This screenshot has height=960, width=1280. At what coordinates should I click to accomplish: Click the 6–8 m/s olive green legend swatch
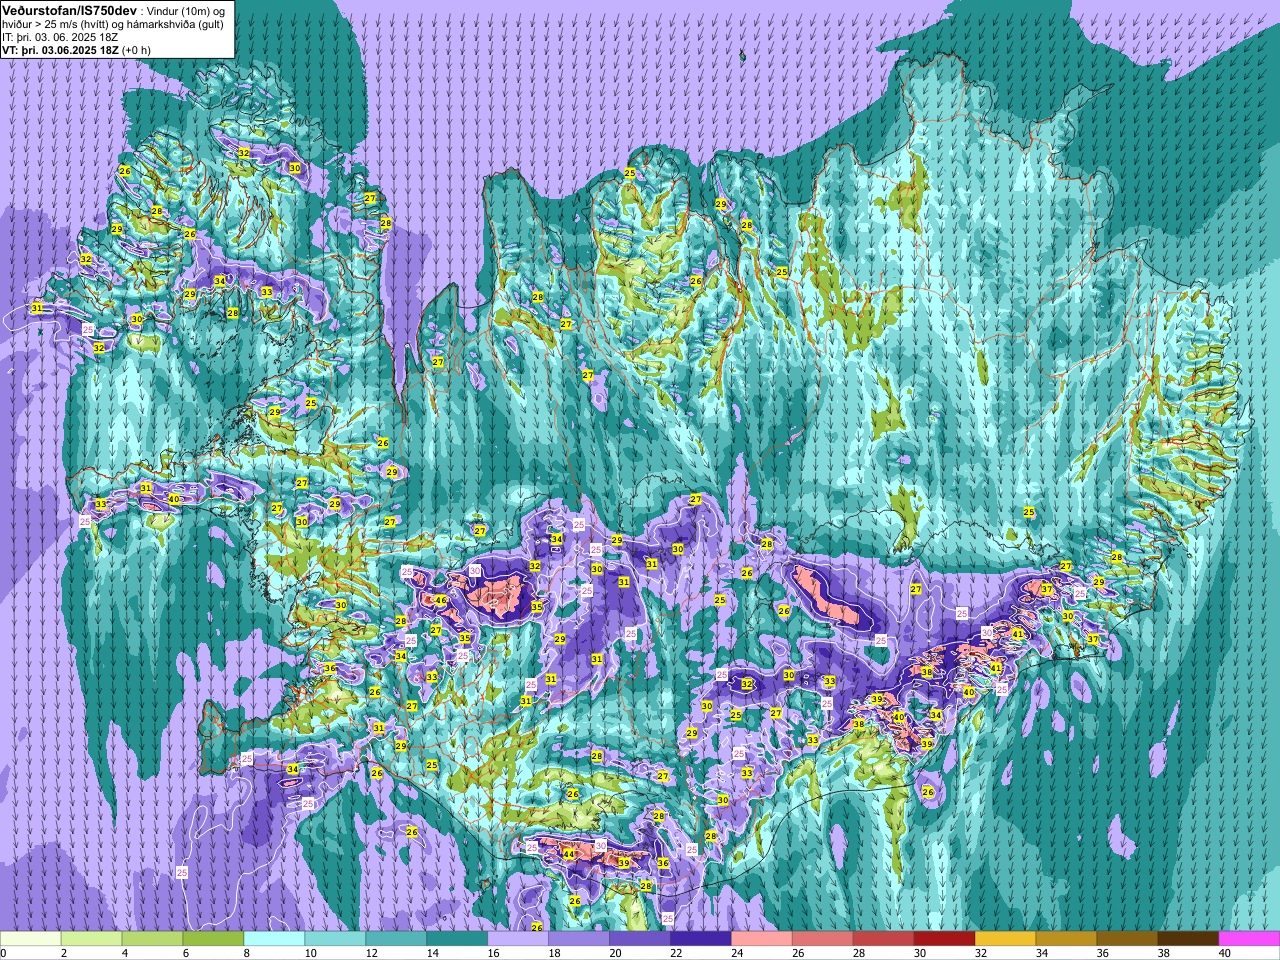pos(214,939)
